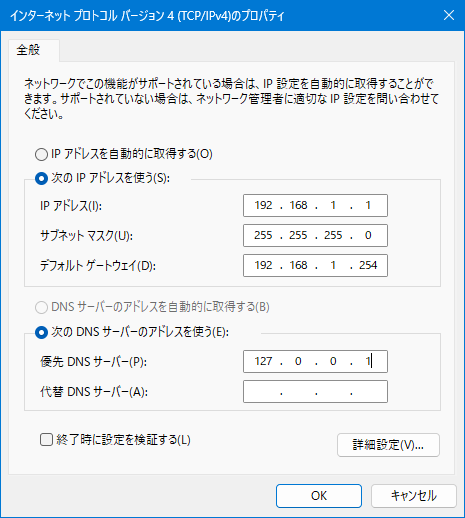Select the 全般 tab
Screen dimensions: 465x518
coord(29,50)
